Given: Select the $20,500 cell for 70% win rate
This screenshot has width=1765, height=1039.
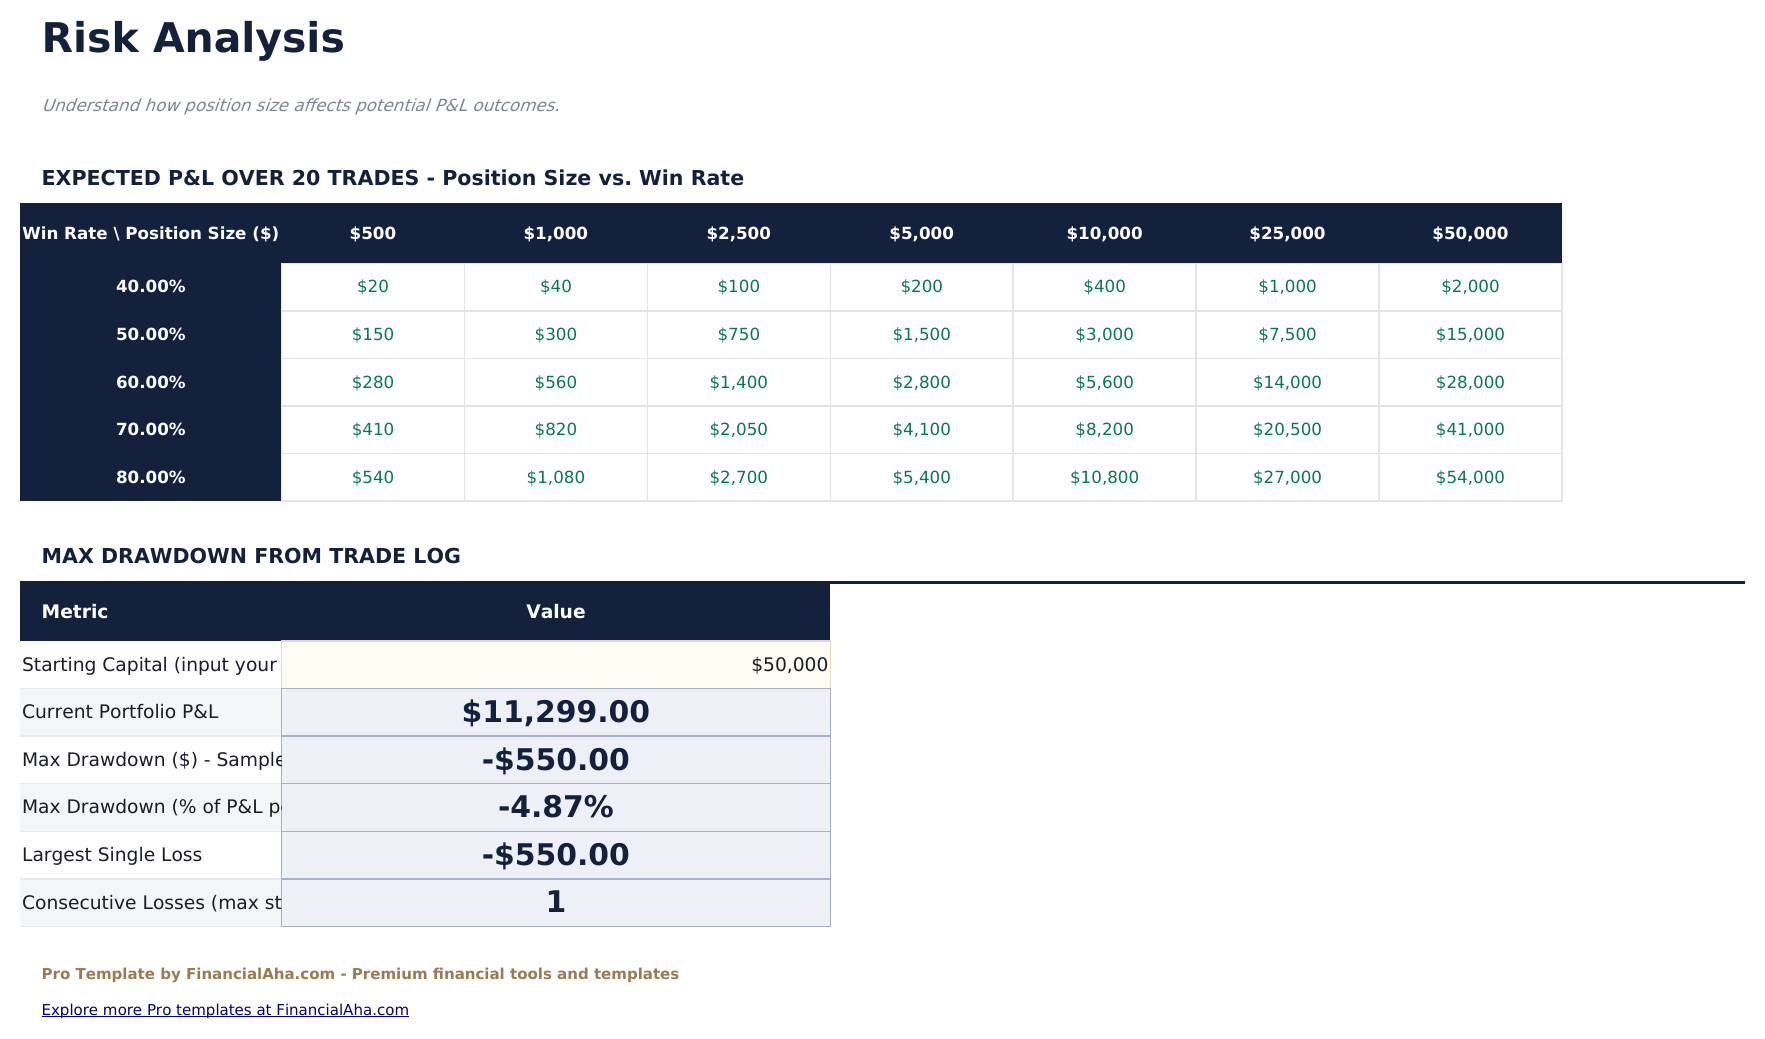Looking at the screenshot, I should pyautogui.click(x=1287, y=429).
